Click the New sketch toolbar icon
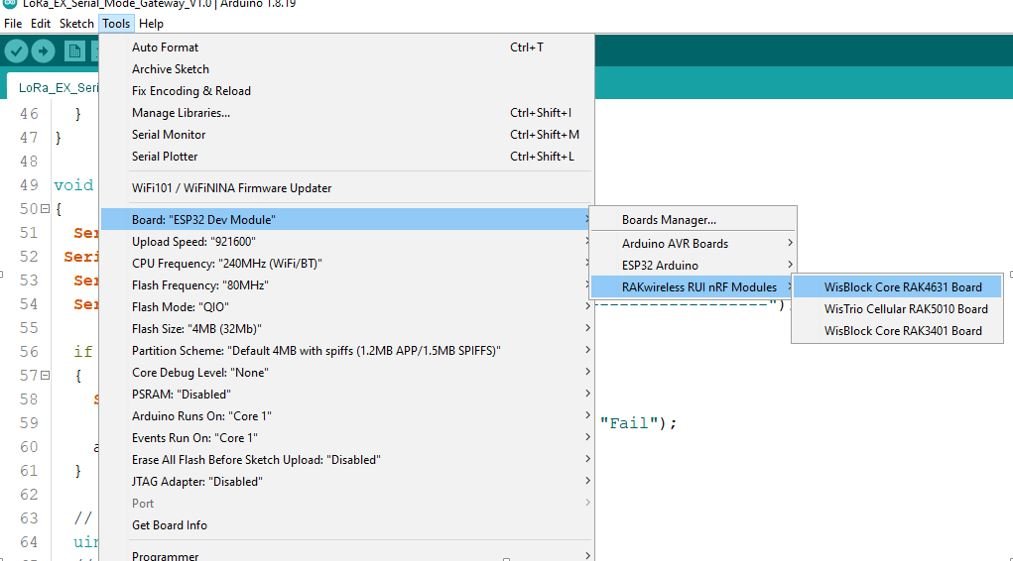1013x561 pixels. pyautogui.click(x=74, y=51)
